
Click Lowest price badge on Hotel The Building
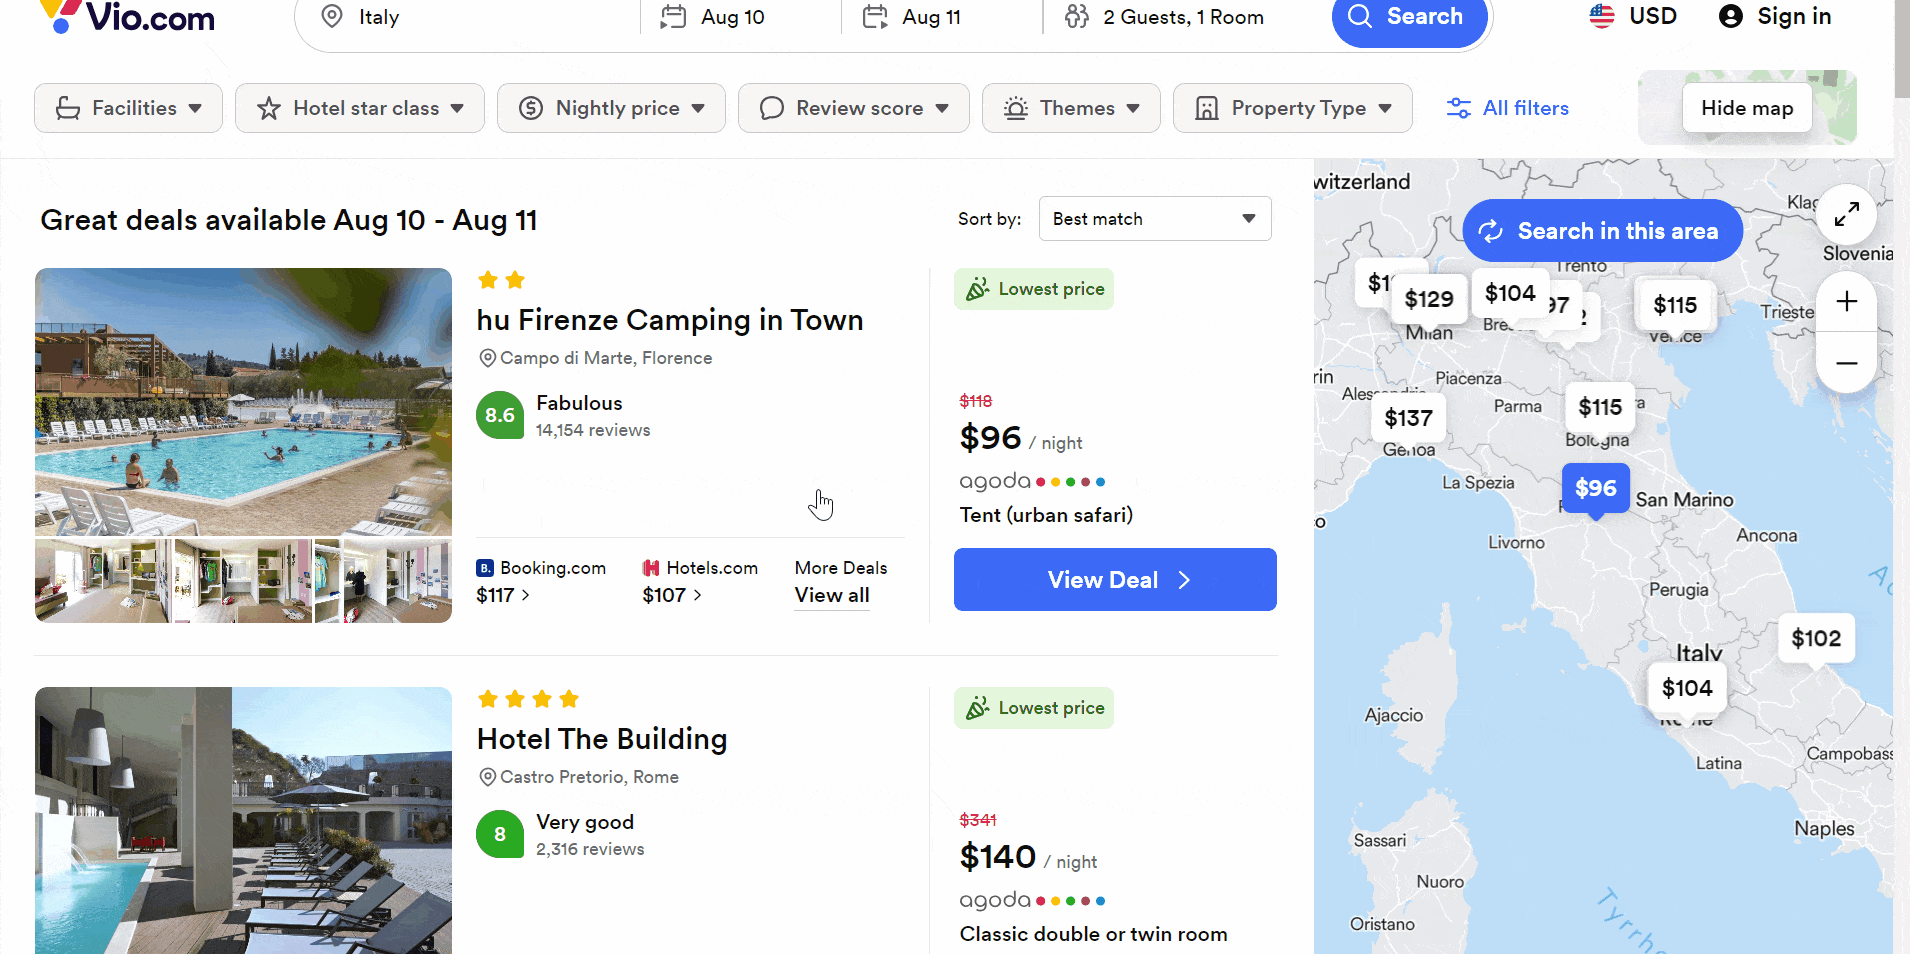pos(1034,708)
